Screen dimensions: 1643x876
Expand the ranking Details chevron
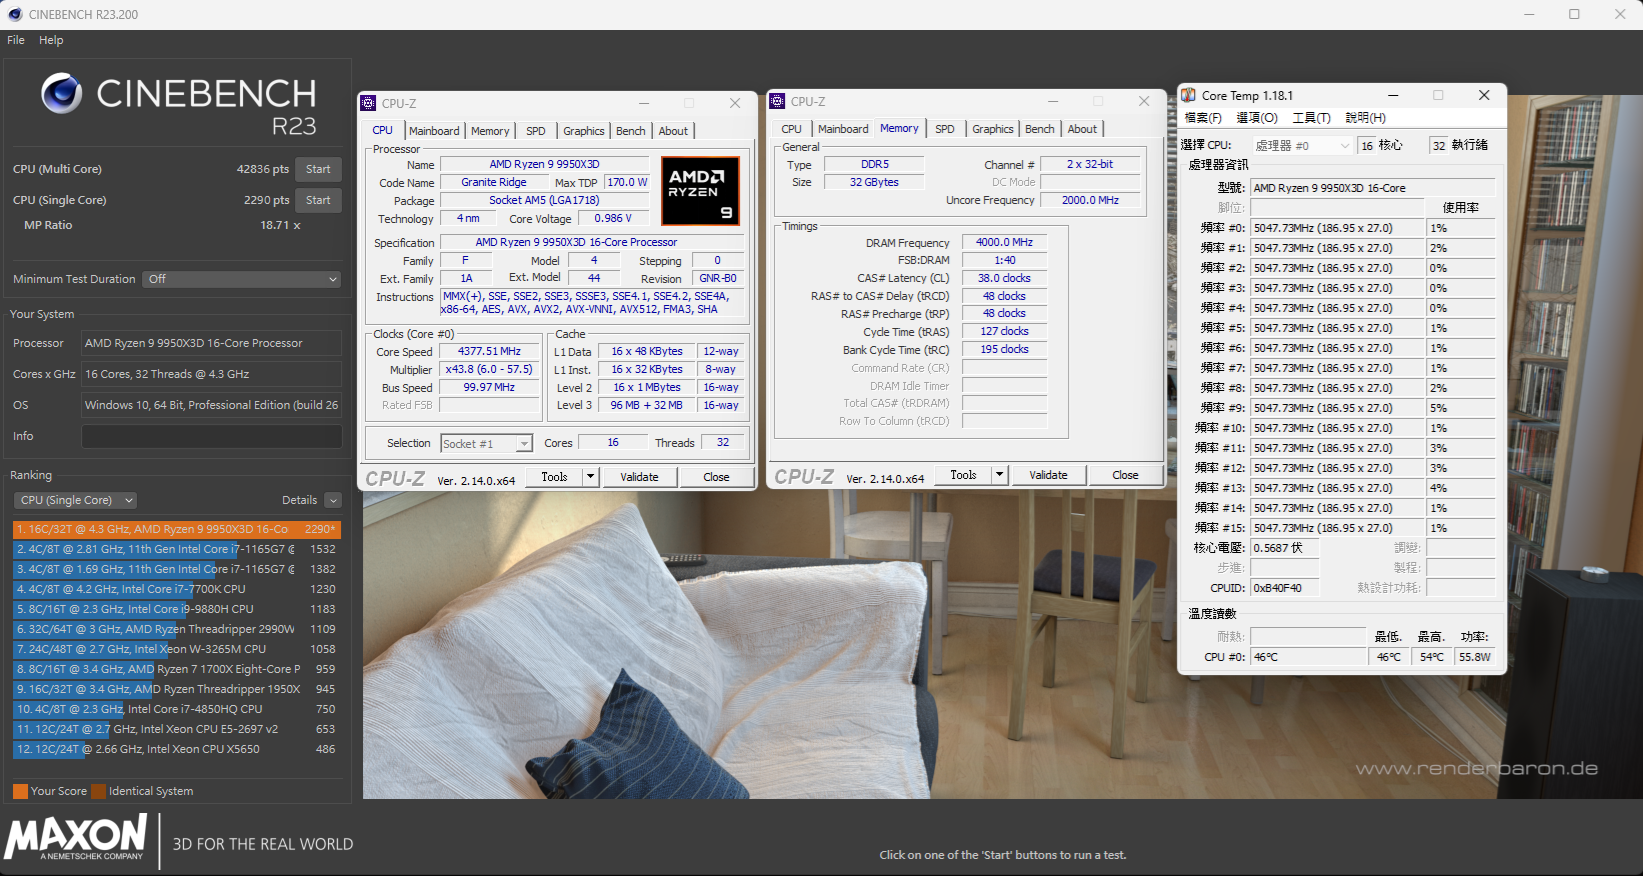pyautogui.click(x=333, y=500)
